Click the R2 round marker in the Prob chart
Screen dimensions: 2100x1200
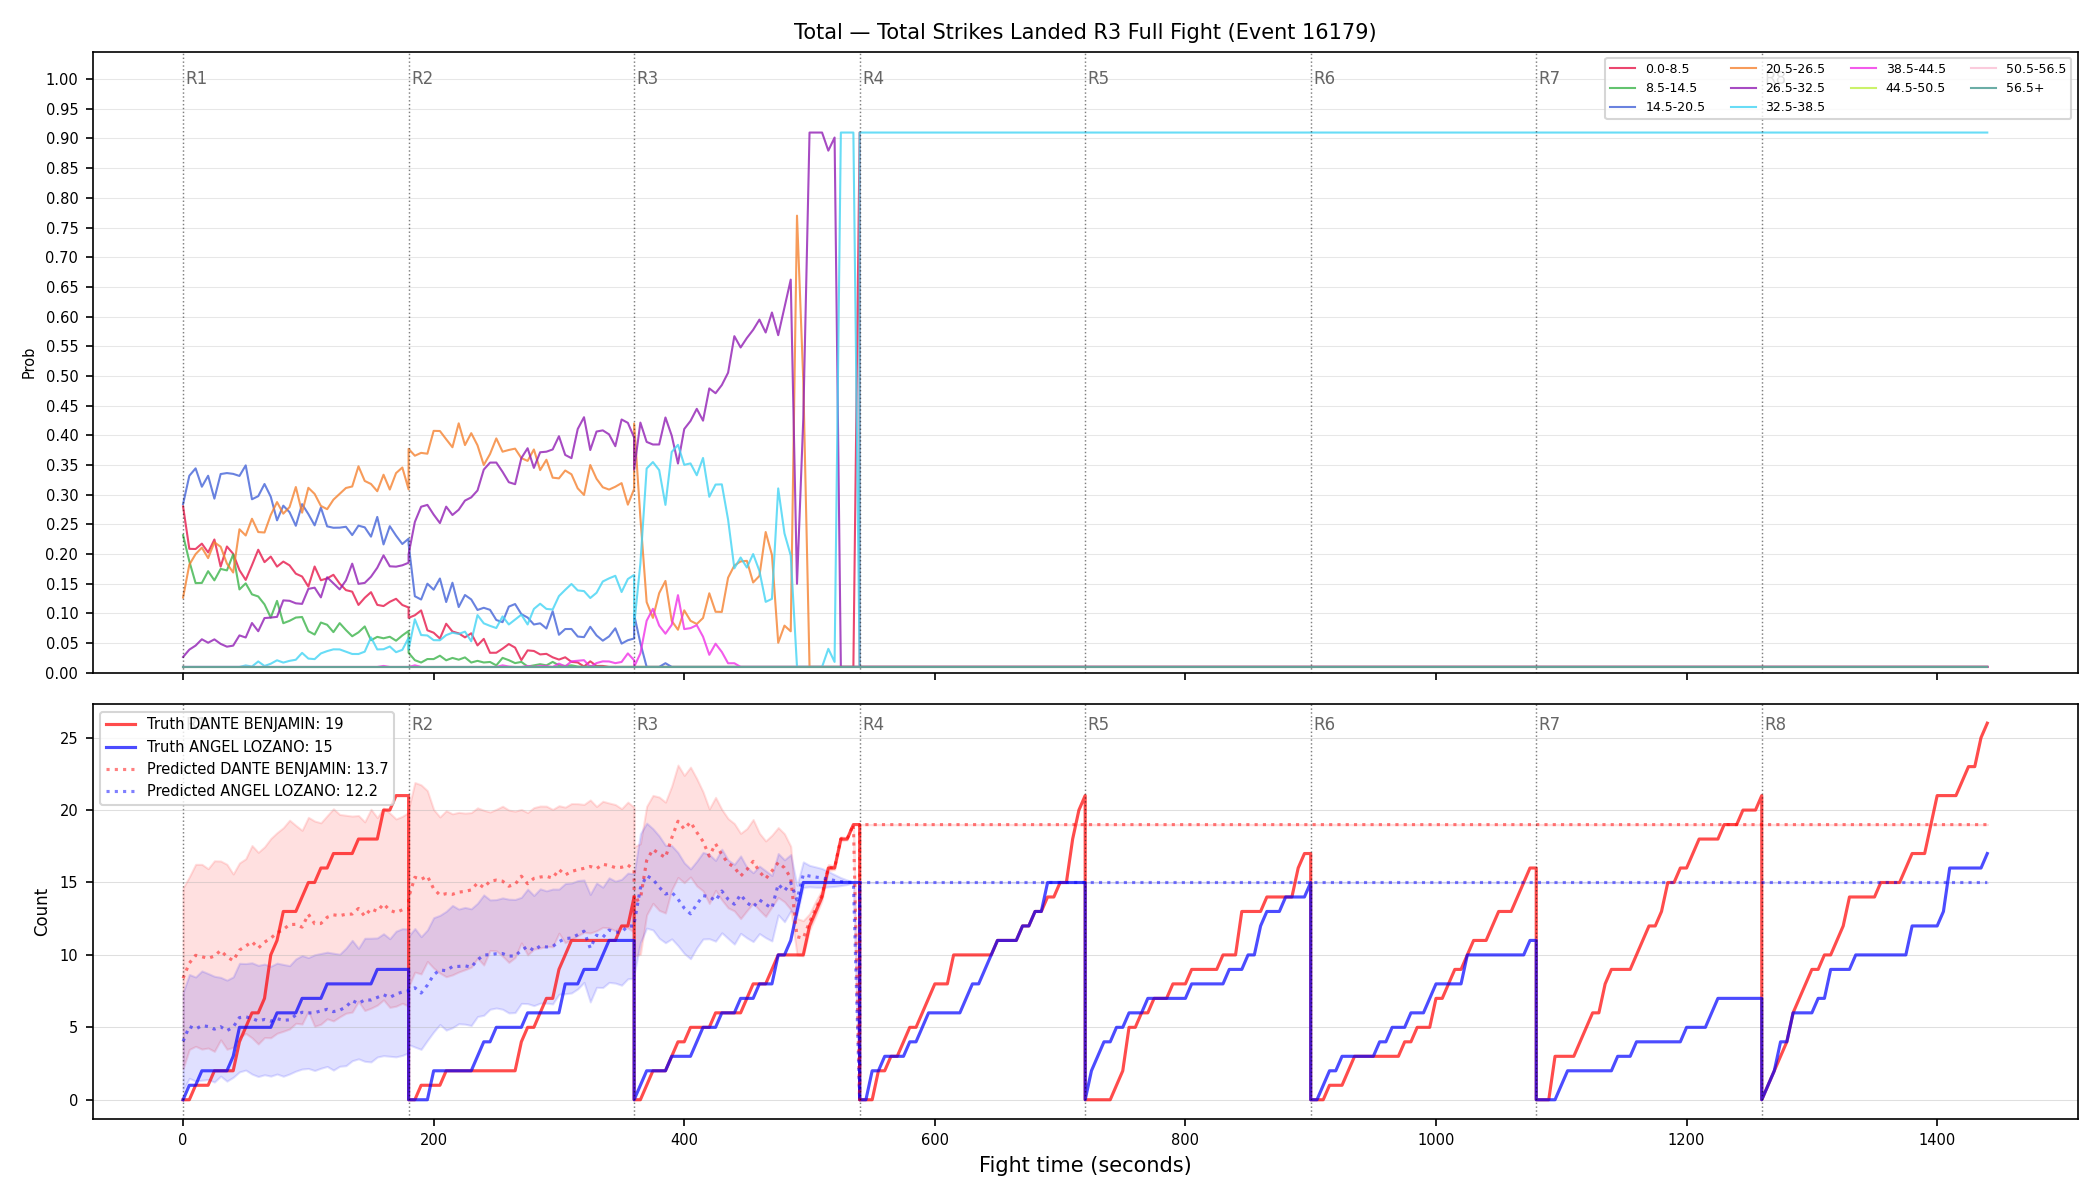422,78
